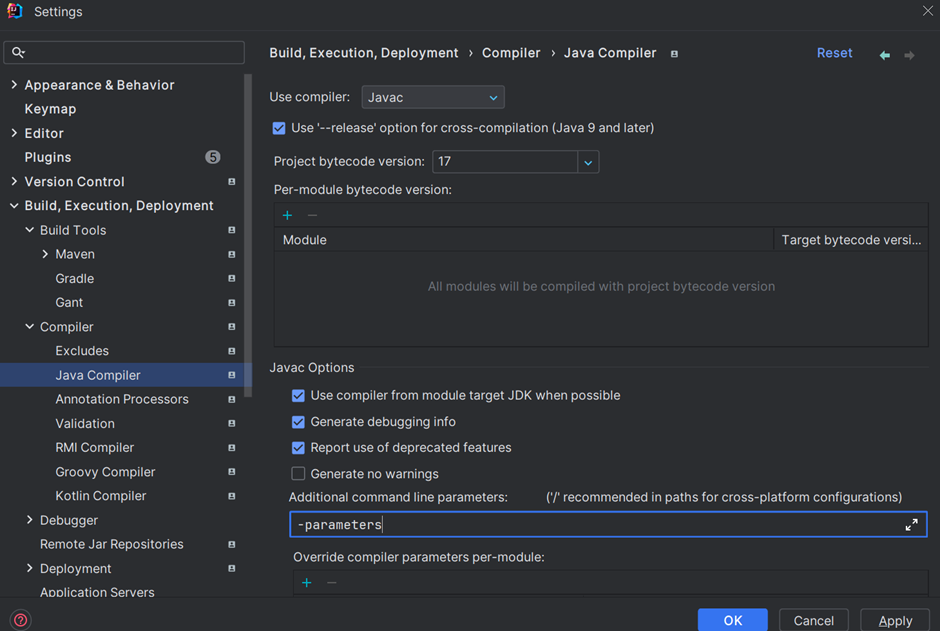Select Application Servers in tree
This screenshot has width=940, height=631.
(97, 592)
